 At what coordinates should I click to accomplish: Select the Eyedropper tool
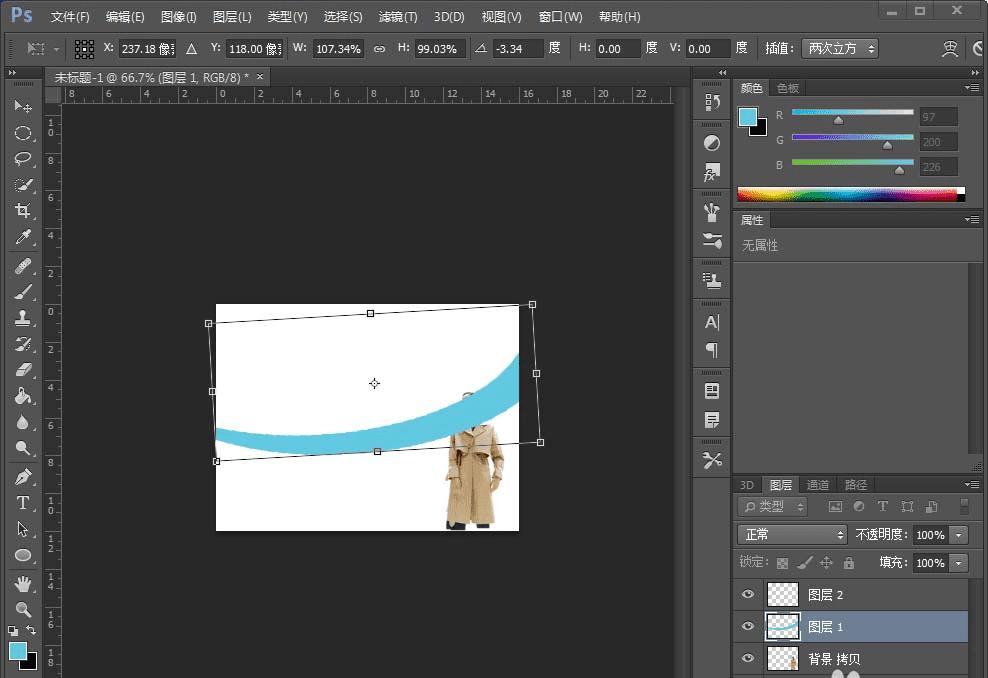point(23,237)
